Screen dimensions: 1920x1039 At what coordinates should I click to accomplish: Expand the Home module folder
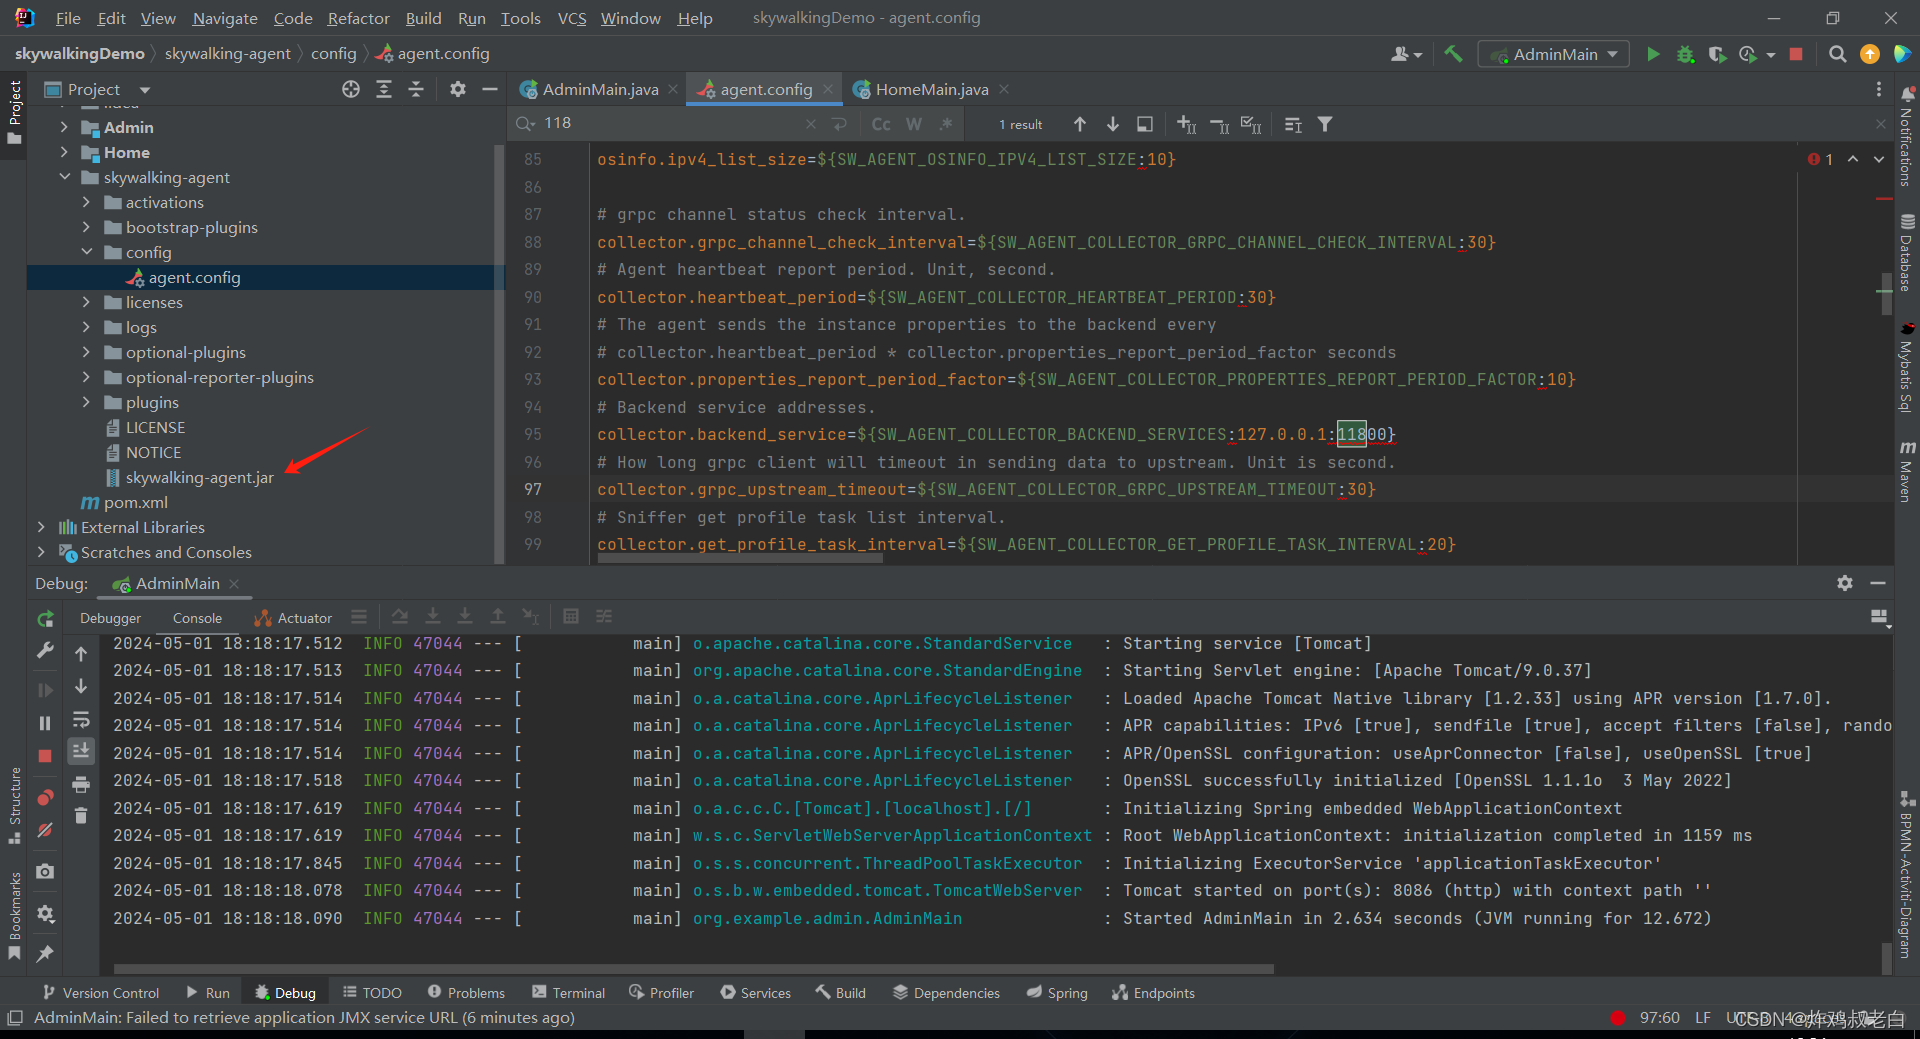(64, 152)
